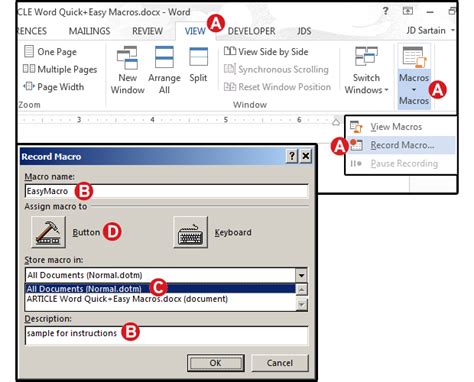
Task: Click the Macros ribbon icon
Action: click(414, 57)
